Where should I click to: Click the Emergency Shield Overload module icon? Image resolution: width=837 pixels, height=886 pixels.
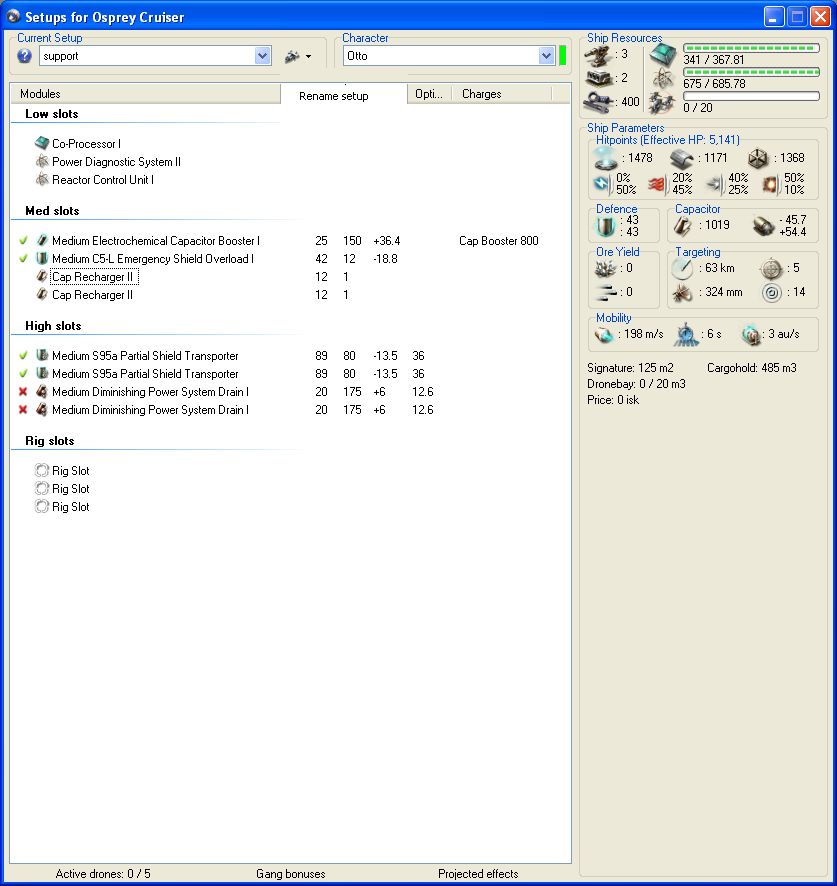pos(42,258)
